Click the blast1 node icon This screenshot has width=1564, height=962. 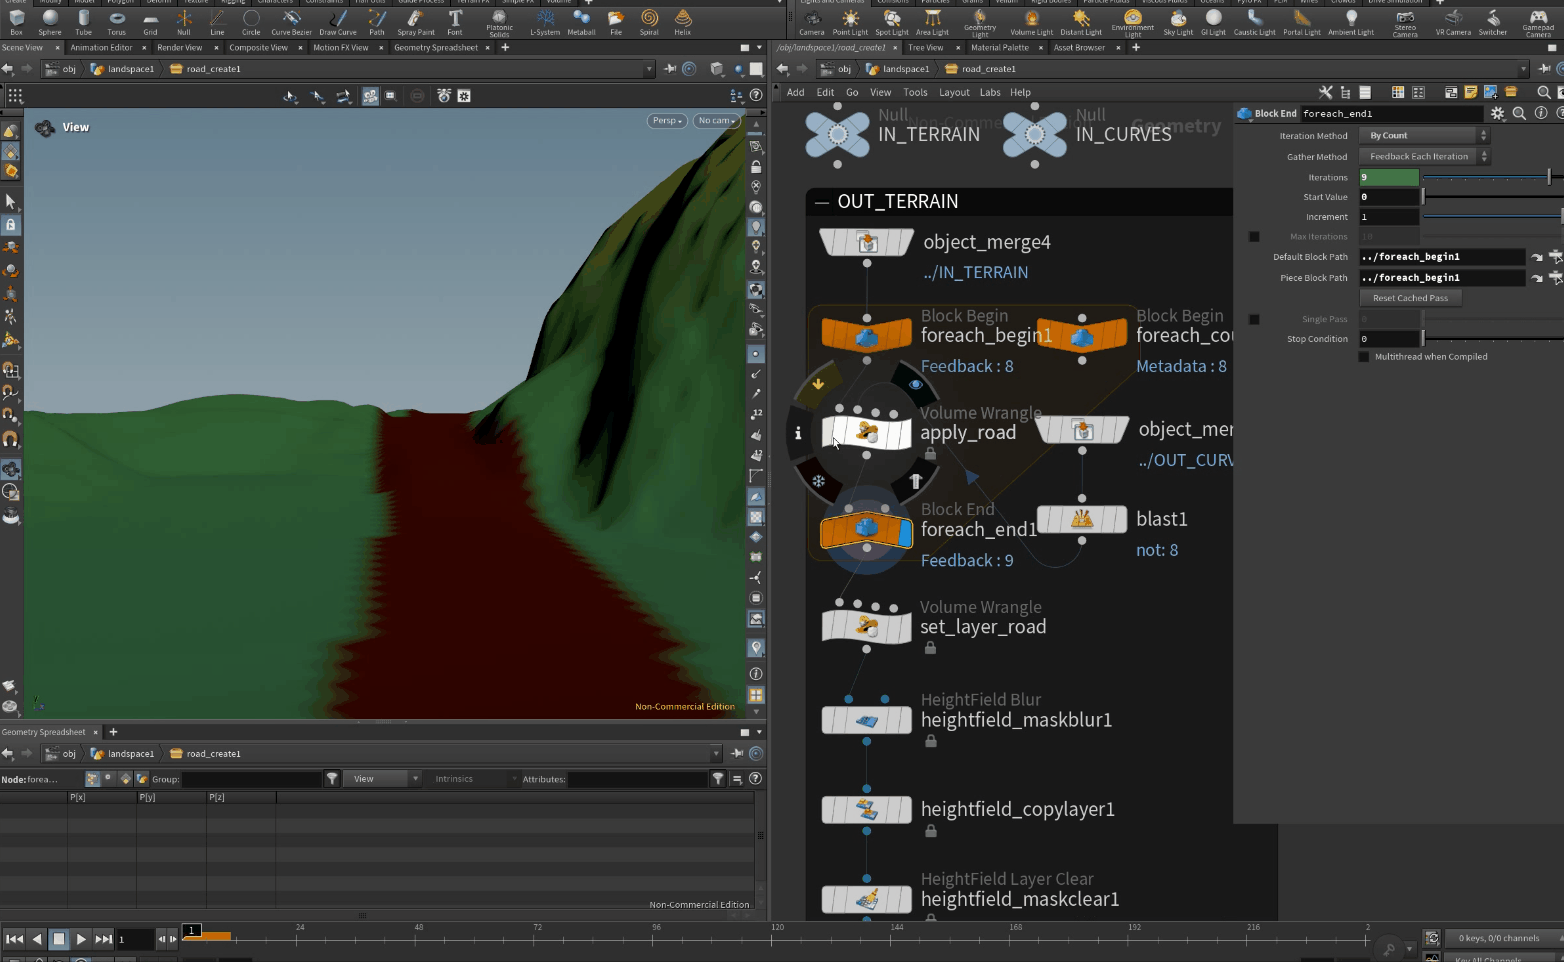1082,519
